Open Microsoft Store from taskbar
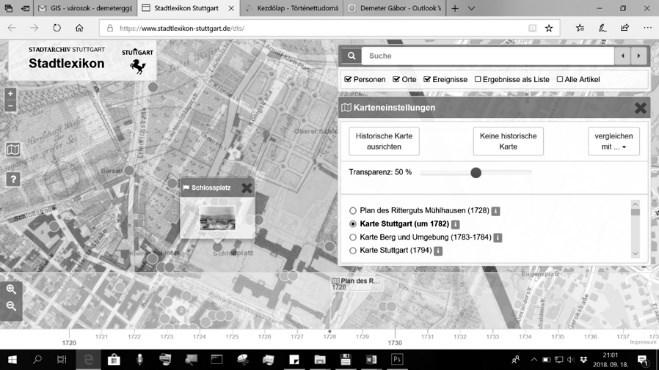 click(114, 359)
